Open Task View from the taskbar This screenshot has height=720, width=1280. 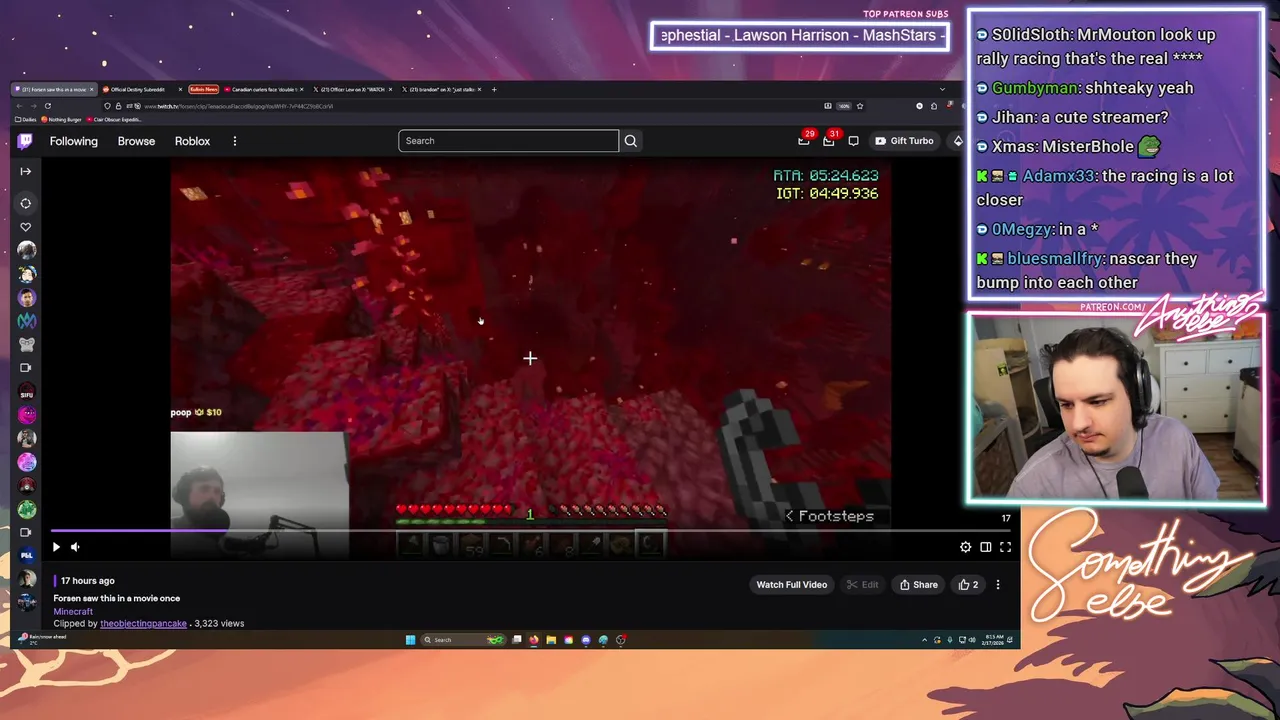pos(517,640)
